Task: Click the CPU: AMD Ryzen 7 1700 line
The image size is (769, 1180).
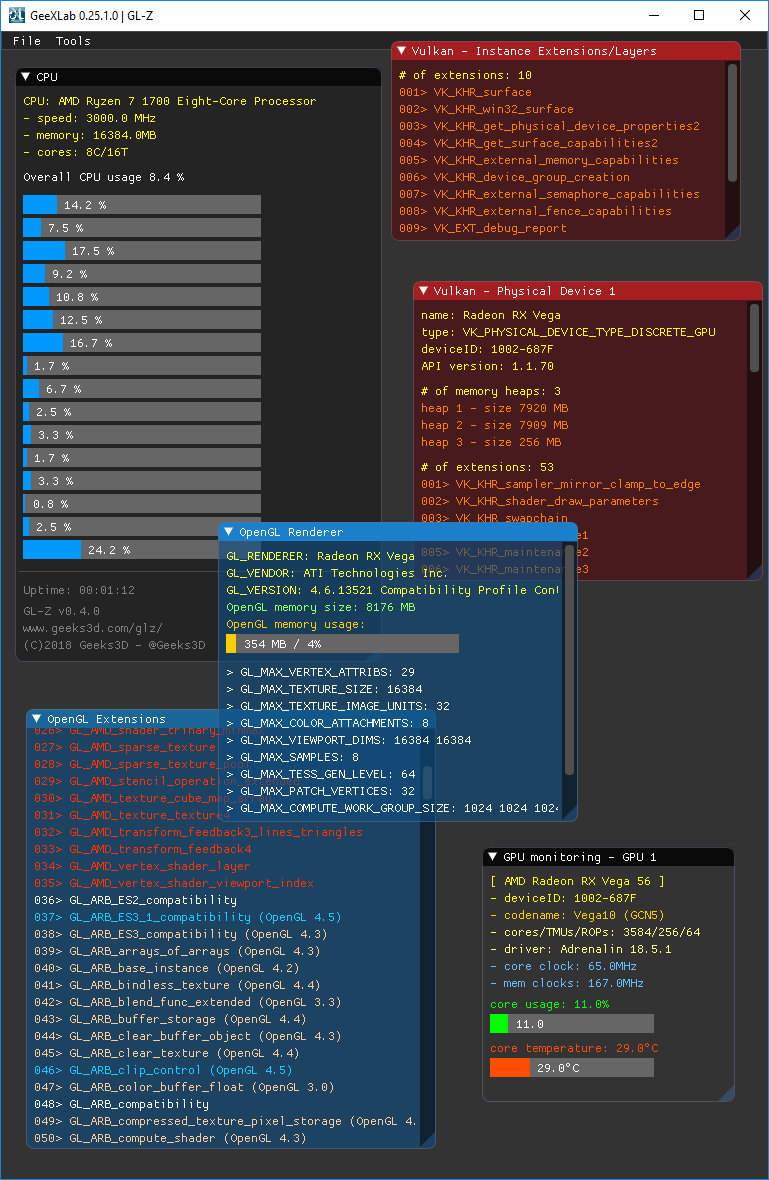Action: point(170,101)
